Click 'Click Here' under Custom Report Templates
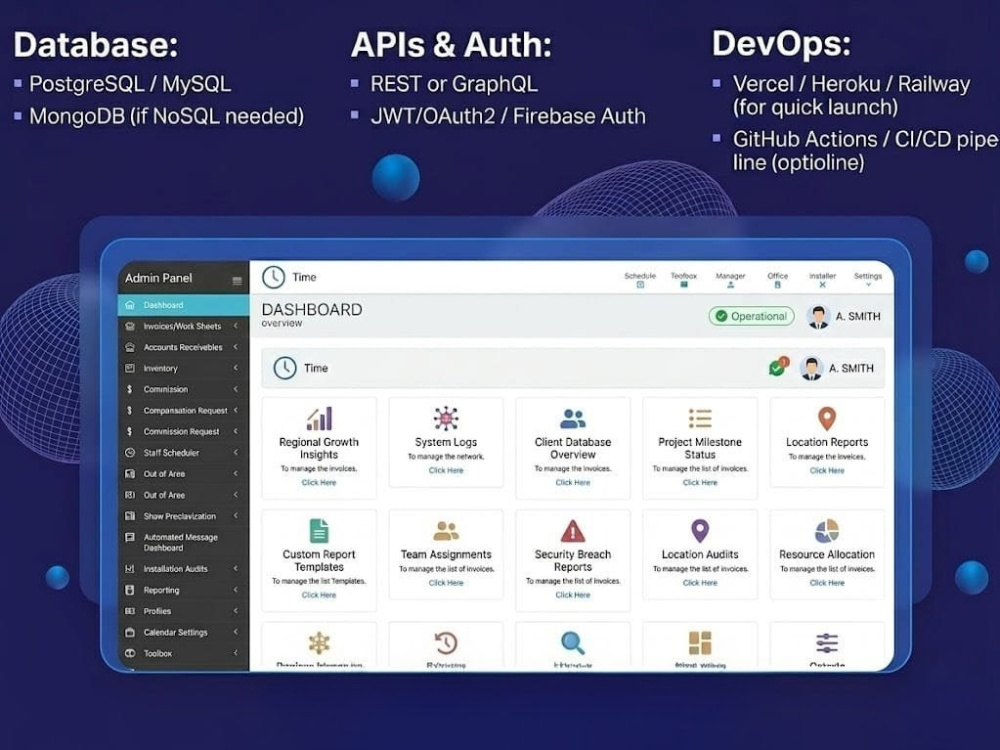This screenshot has width=1000, height=750. point(319,595)
